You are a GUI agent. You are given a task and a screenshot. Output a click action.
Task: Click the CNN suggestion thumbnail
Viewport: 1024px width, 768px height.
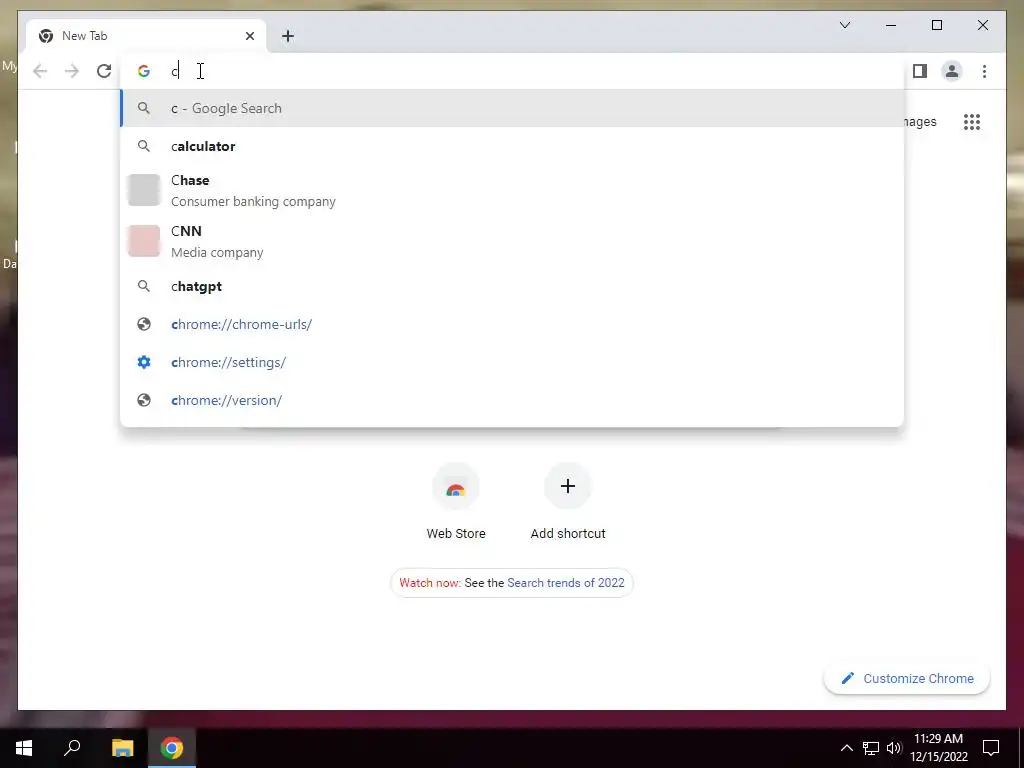[x=144, y=241]
